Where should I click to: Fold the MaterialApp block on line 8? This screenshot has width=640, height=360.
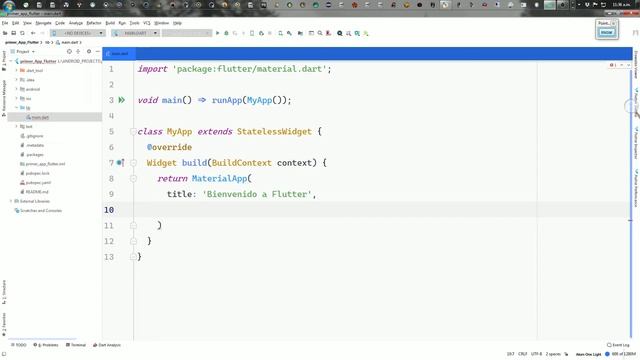click(x=133, y=178)
